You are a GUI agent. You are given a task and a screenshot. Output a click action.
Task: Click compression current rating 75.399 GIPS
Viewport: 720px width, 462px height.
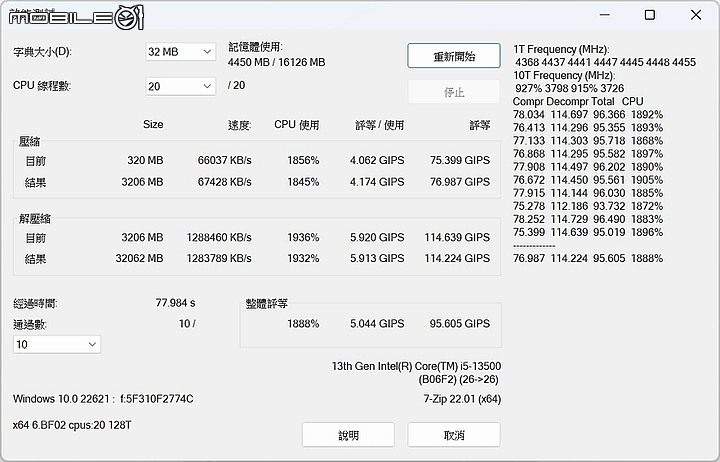tap(460, 160)
